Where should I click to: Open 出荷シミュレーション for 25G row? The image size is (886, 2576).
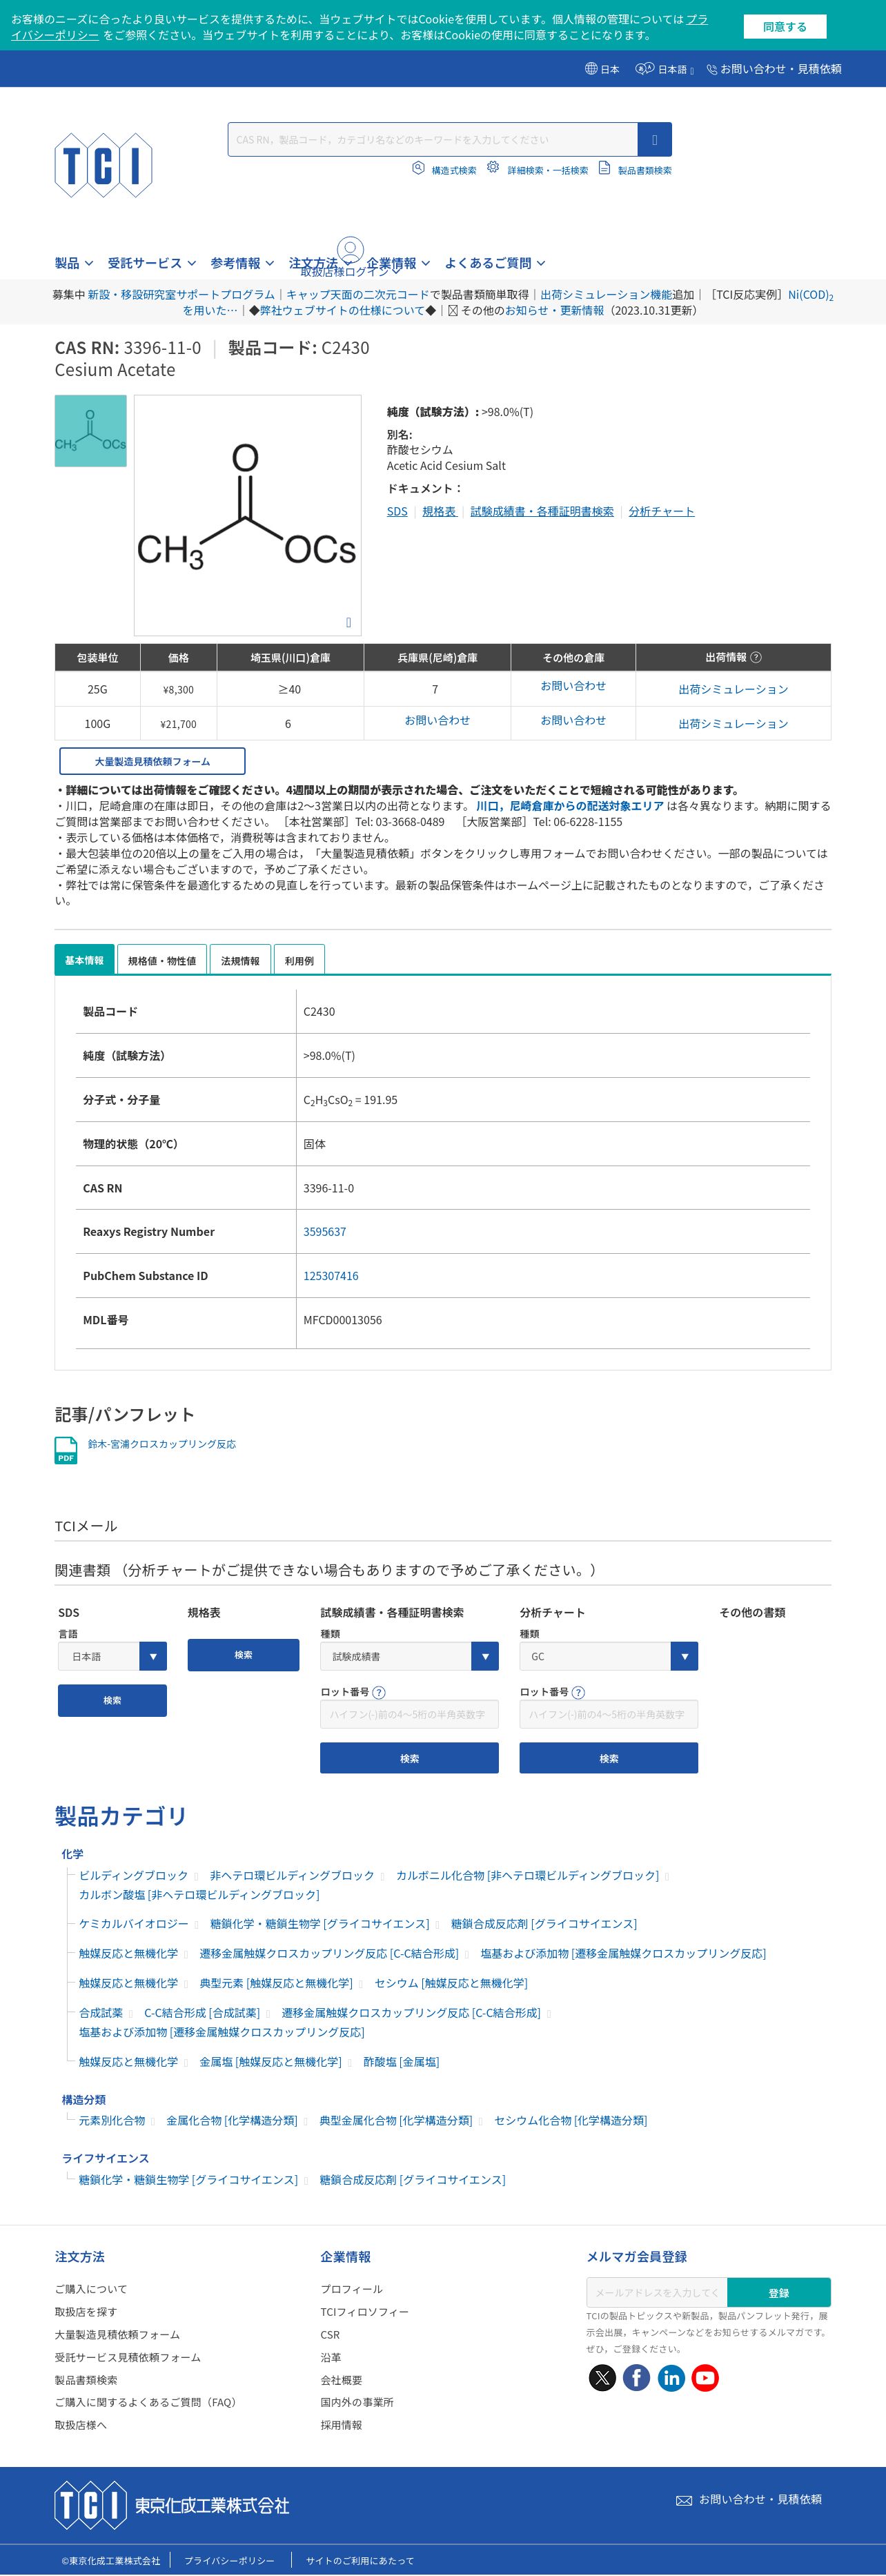tap(733, 690)
